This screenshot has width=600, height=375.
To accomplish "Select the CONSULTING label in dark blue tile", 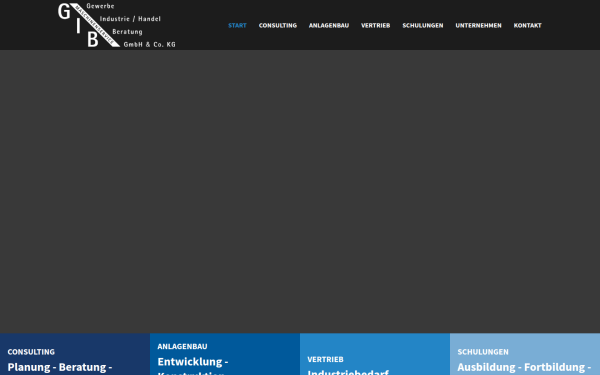I will coord(31,352).
